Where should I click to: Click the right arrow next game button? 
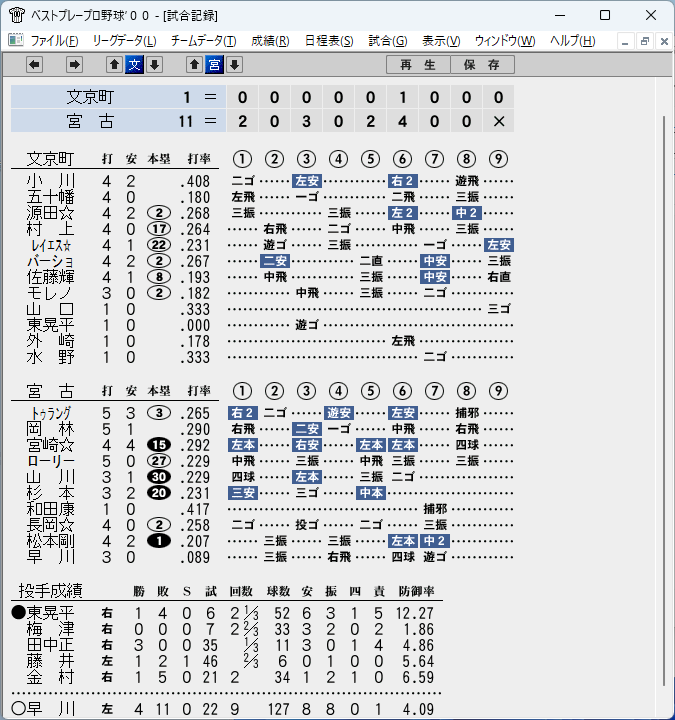(x=74, y=65)
